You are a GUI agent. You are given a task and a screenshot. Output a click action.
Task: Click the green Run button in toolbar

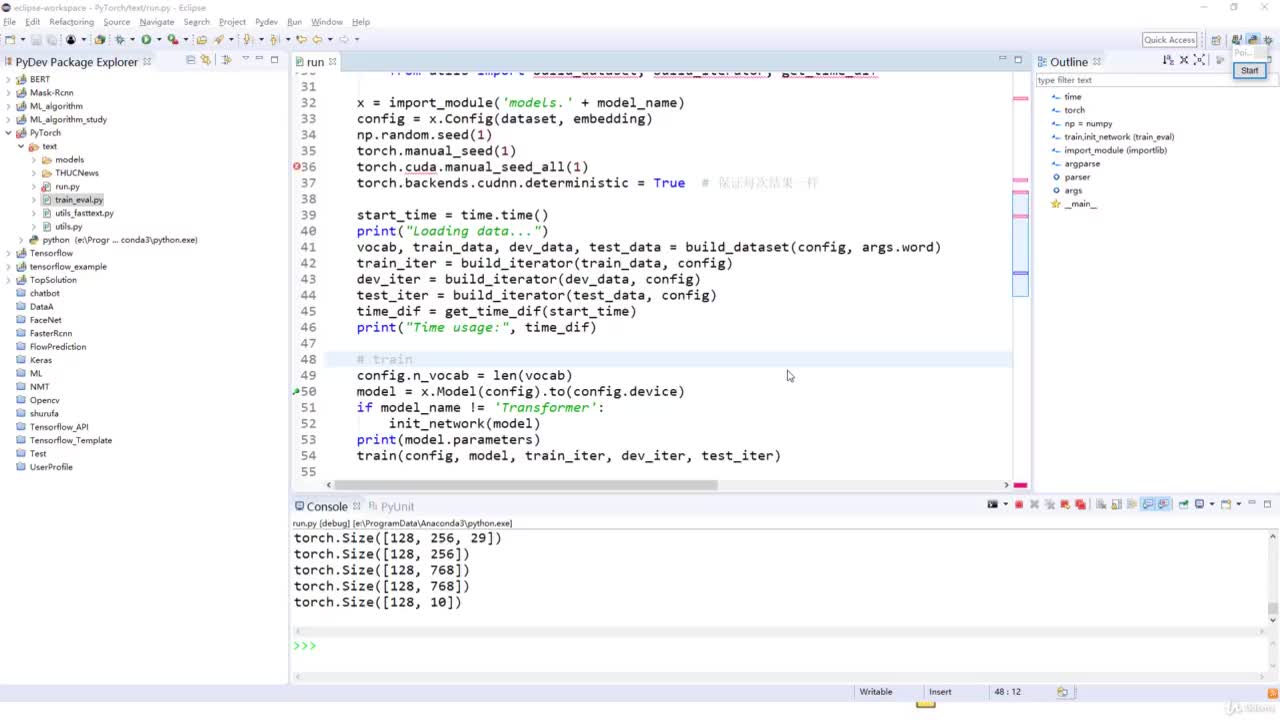click(146, 40)
